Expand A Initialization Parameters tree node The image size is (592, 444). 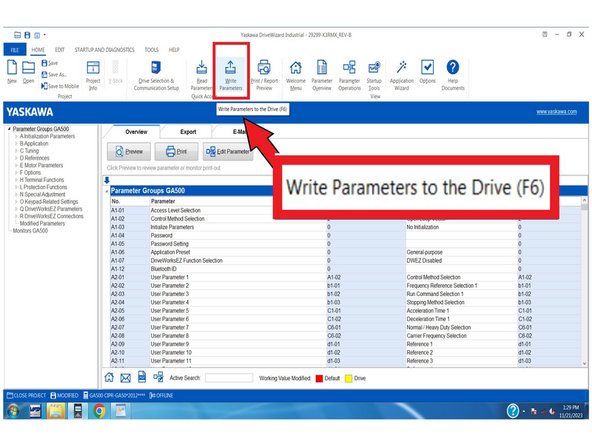(16, 136)
